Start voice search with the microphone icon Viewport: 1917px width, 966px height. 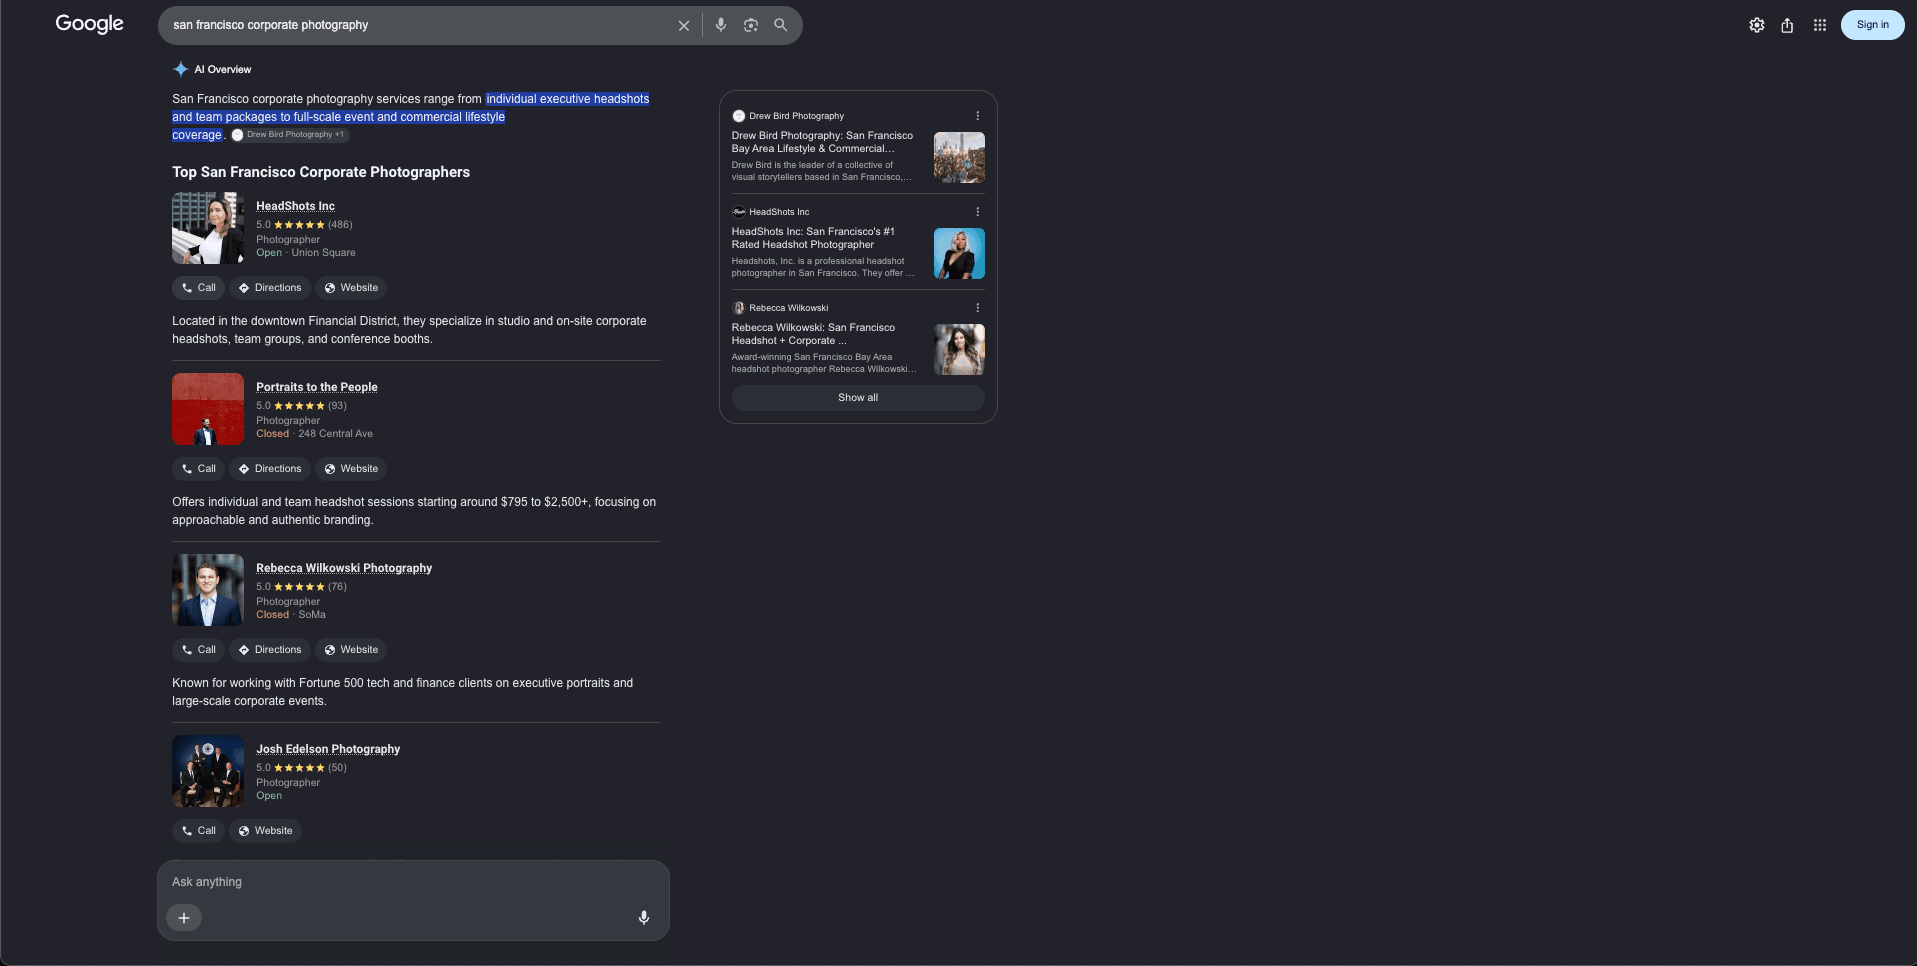coord(721,25)
